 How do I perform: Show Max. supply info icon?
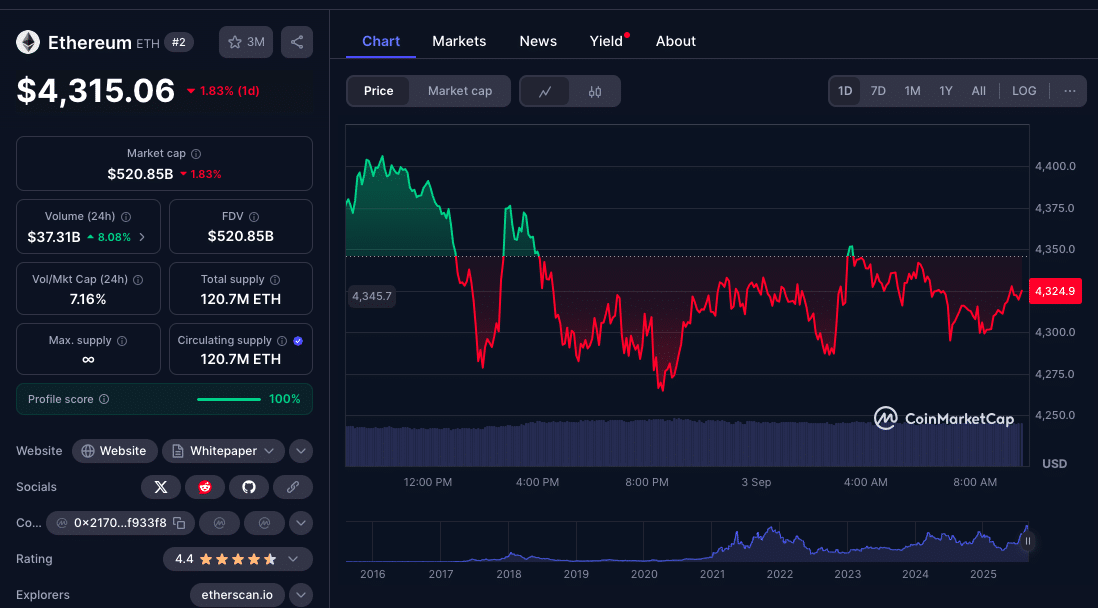tap(122, 340)
